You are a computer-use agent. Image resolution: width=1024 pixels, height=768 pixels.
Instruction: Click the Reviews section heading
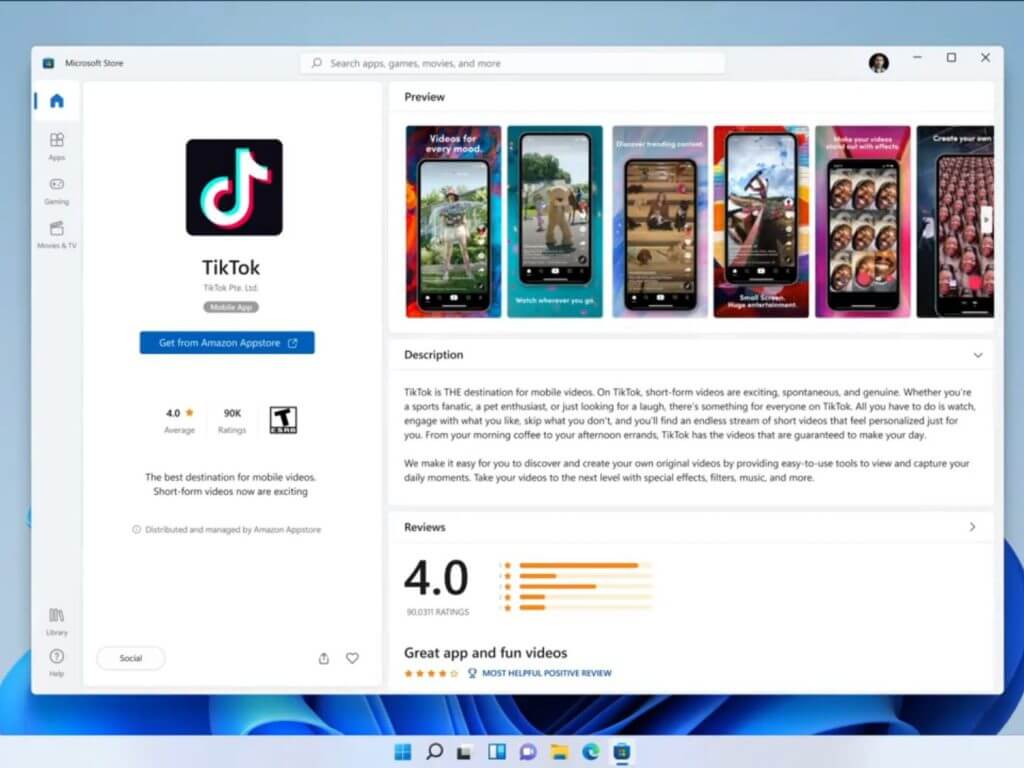coord(424,527)
